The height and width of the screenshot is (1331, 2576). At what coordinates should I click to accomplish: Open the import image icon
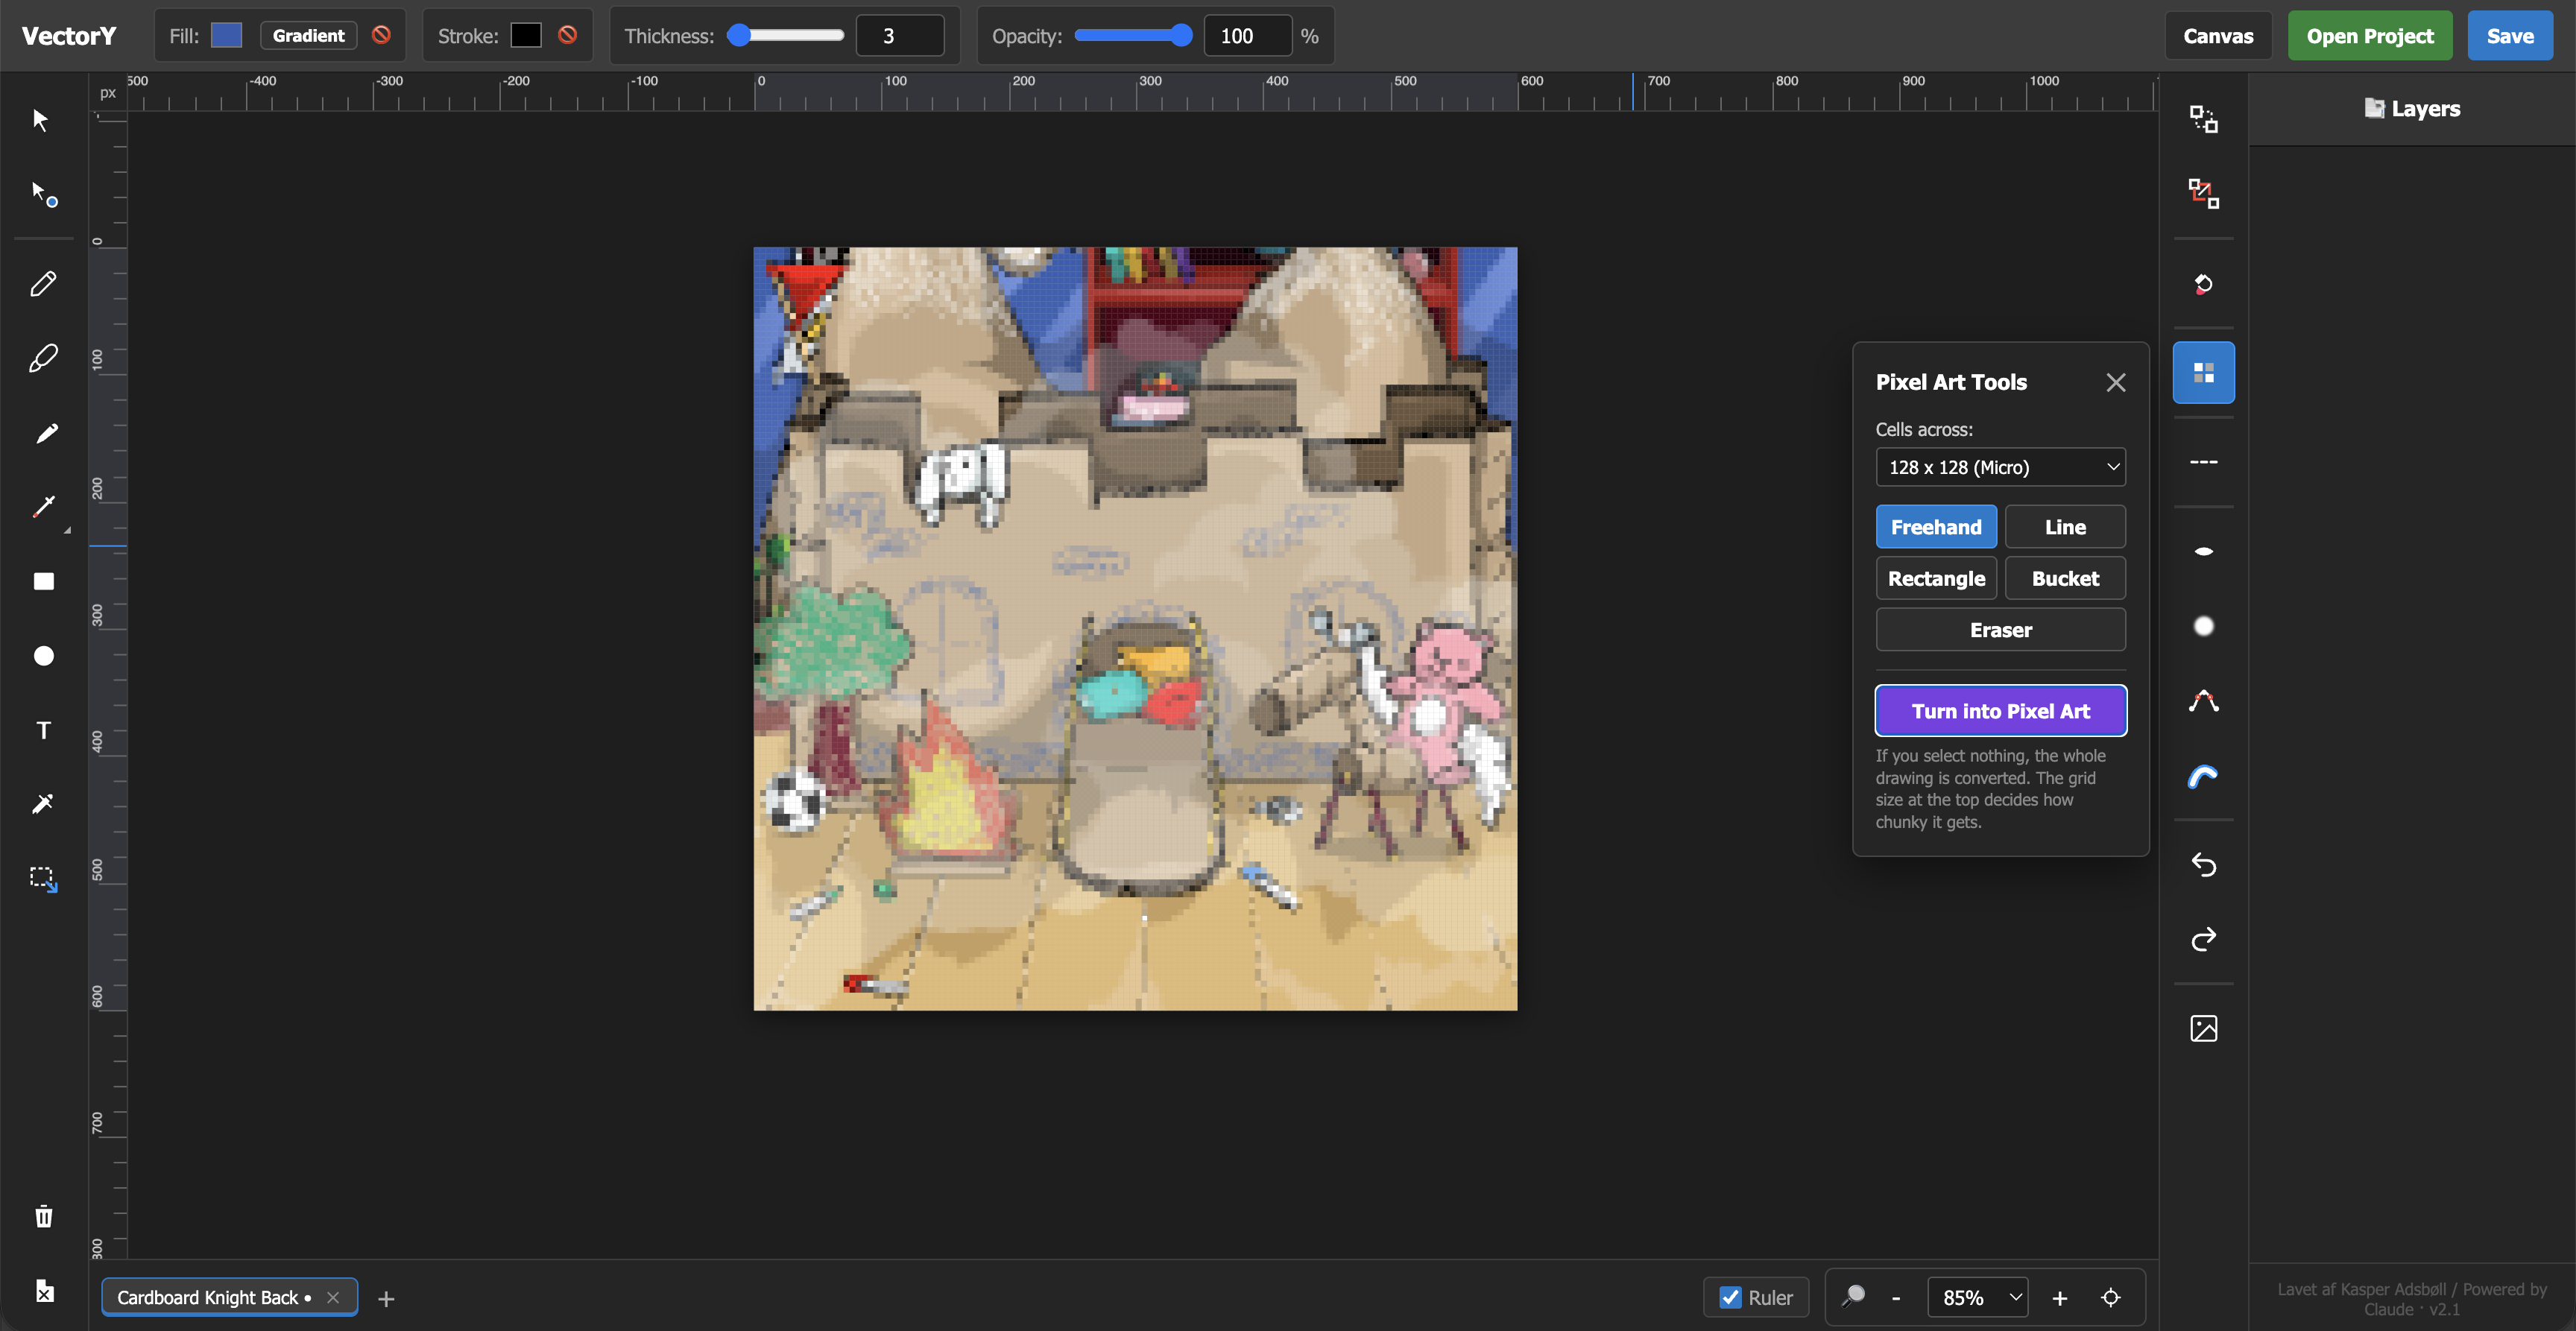2203,1029
